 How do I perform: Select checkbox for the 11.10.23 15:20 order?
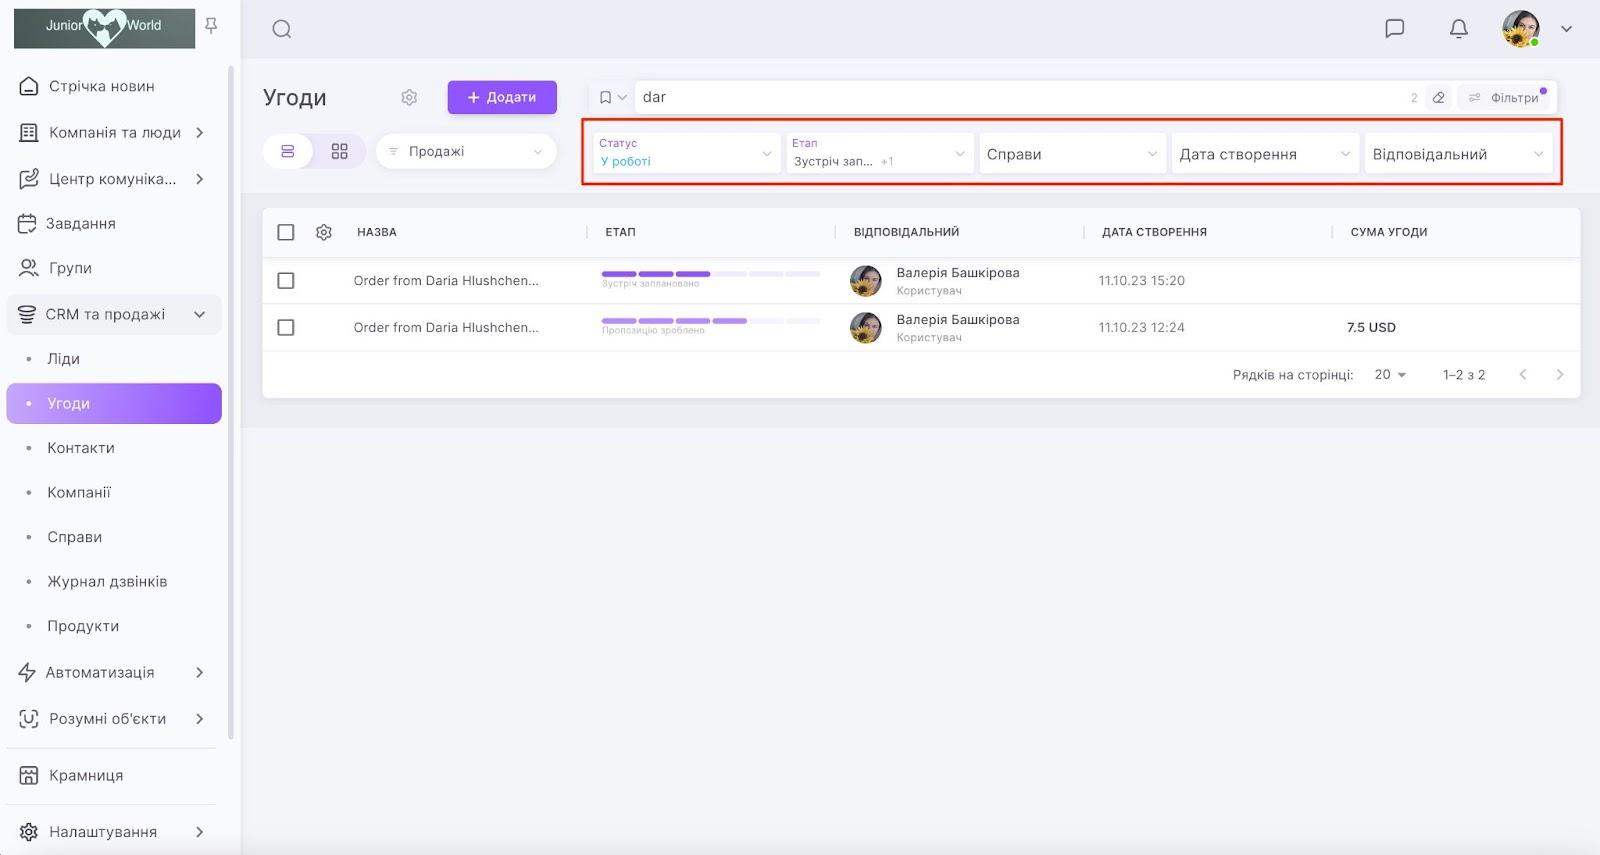[x=286, y=281]
